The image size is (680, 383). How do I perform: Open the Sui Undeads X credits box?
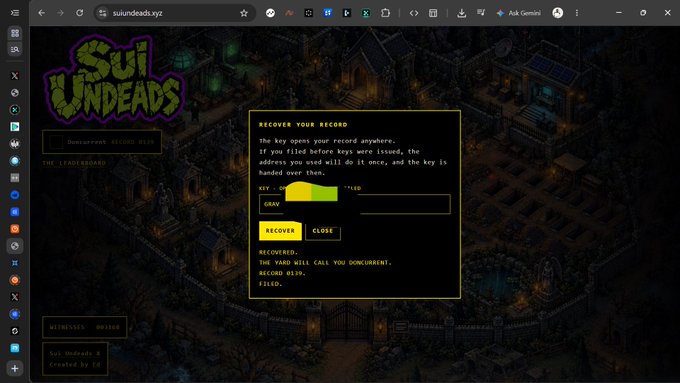(75, 359)
